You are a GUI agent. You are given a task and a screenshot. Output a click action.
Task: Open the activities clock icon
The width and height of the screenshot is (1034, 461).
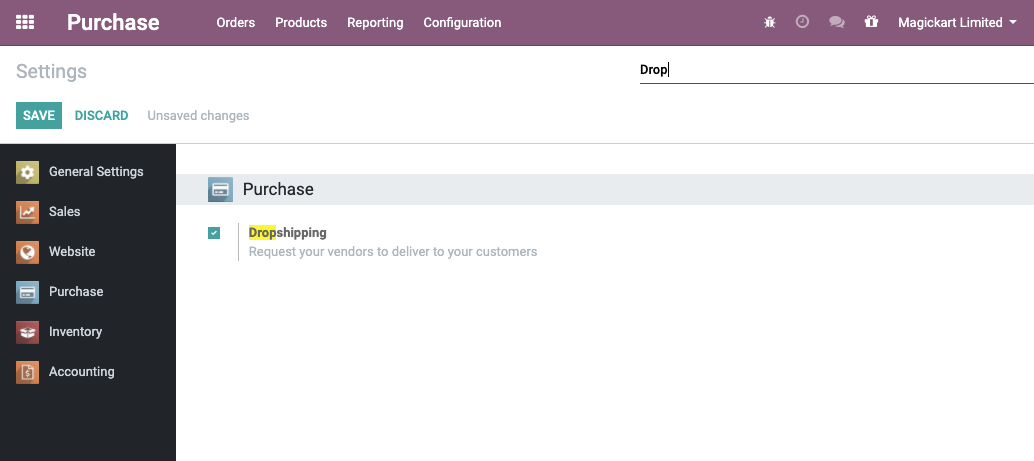[x=802, y=22]
